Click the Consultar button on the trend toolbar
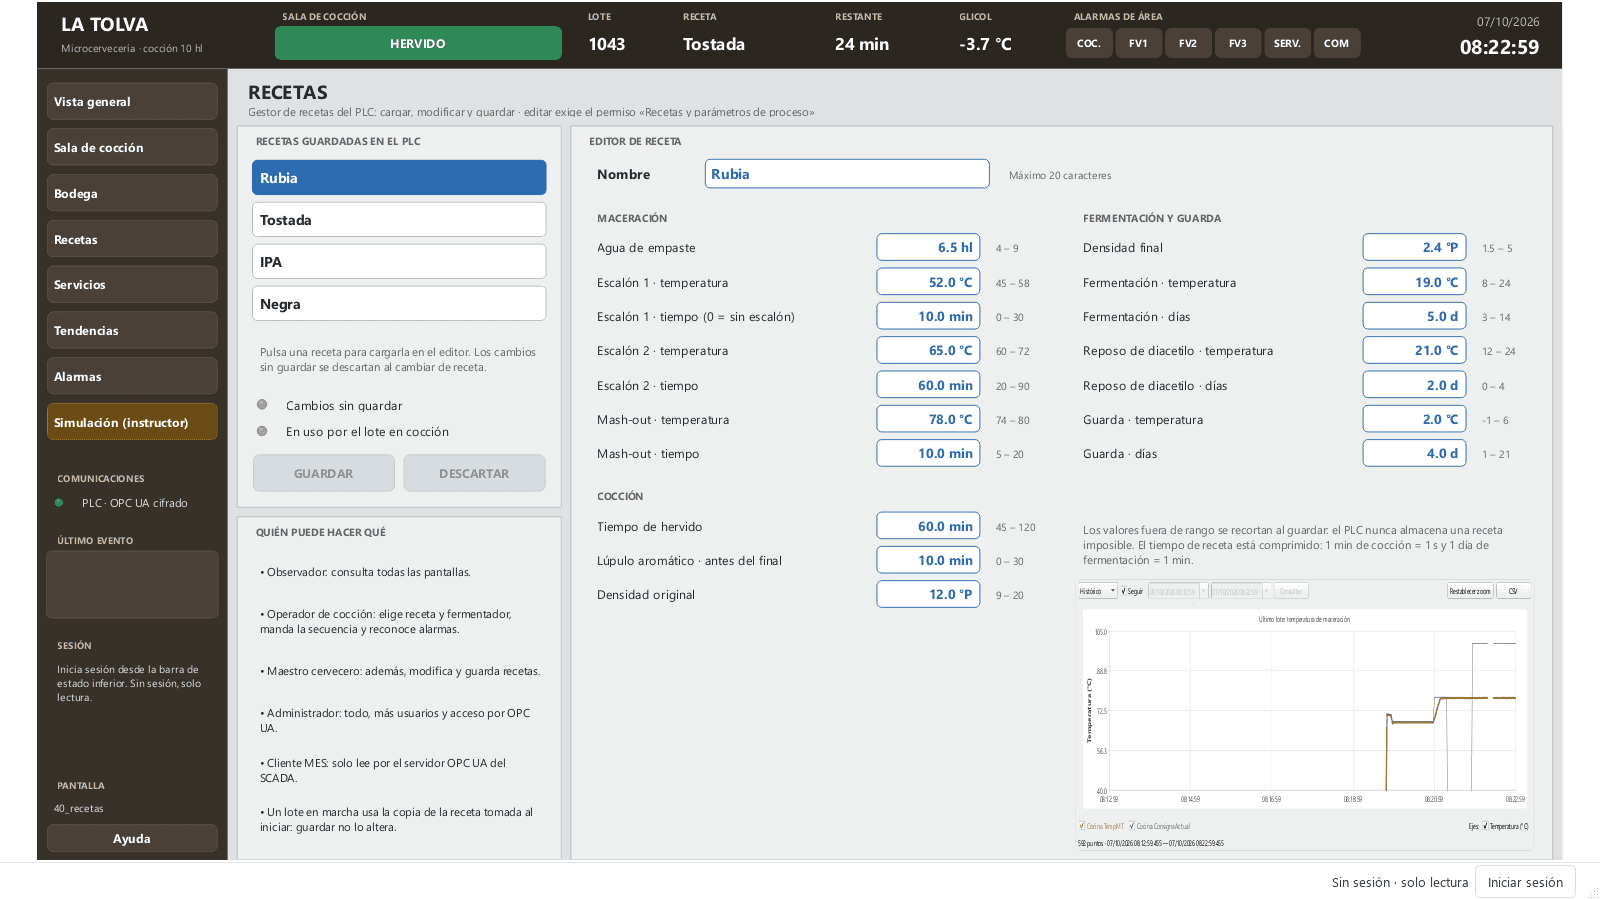This screenshot has width=1600, height=900. click(1291, 591)
